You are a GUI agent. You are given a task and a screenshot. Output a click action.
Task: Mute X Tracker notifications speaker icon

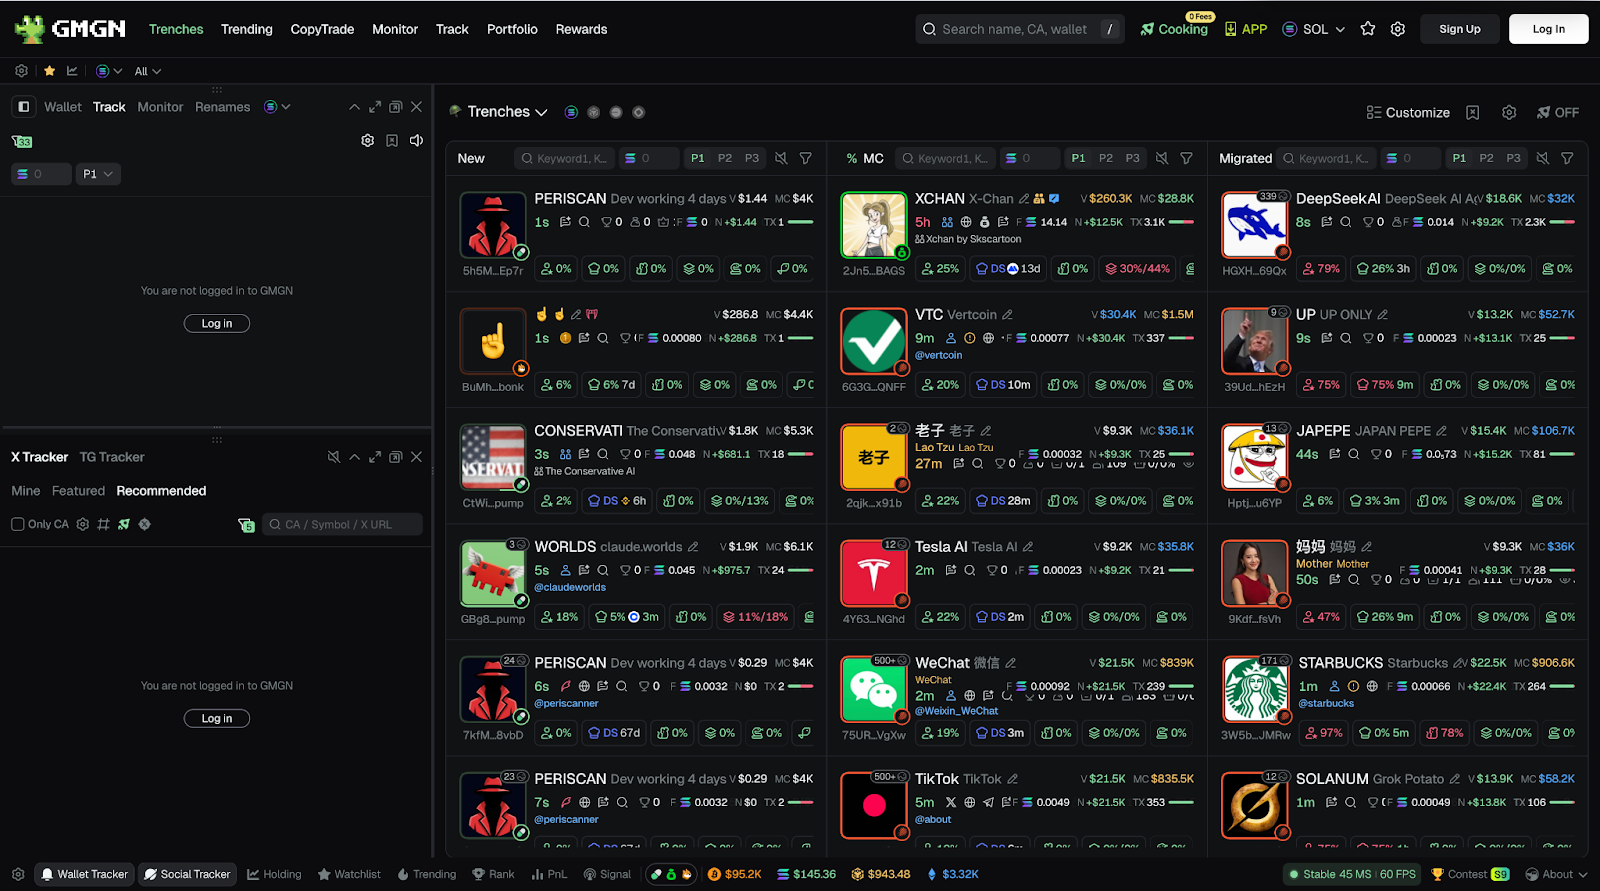click(334, 457)
